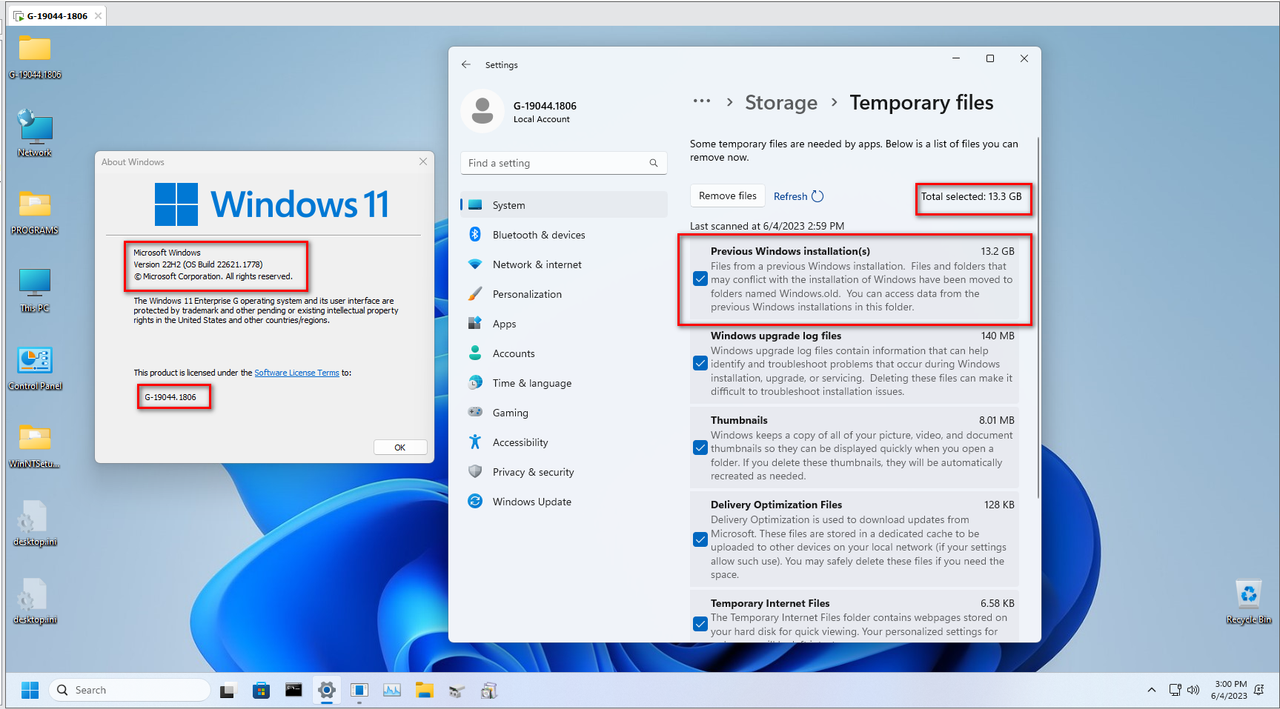This screenshot has height=709, width=1280.
Task: Open Accessibility settings category
Action: (564, 442)
